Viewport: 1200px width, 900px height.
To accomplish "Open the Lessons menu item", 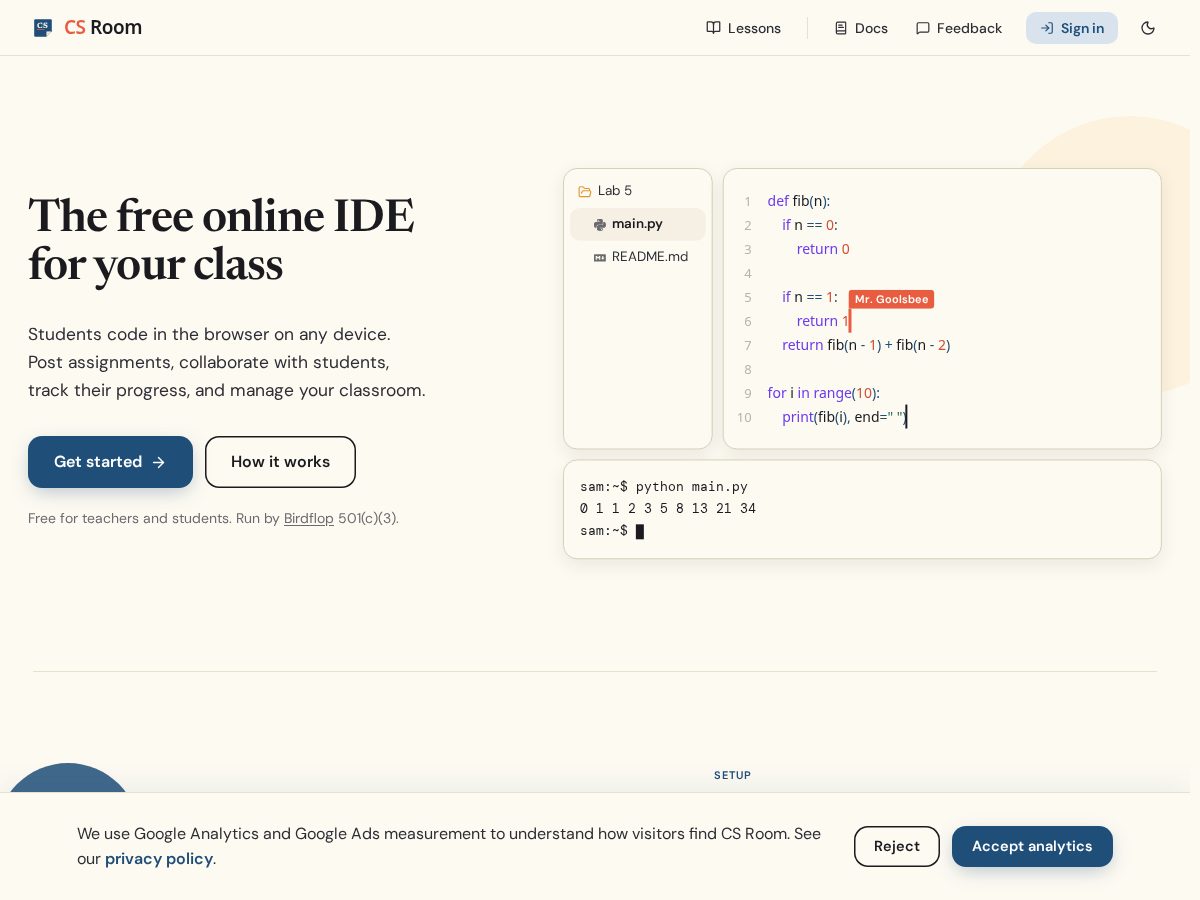I will (743, 28).
